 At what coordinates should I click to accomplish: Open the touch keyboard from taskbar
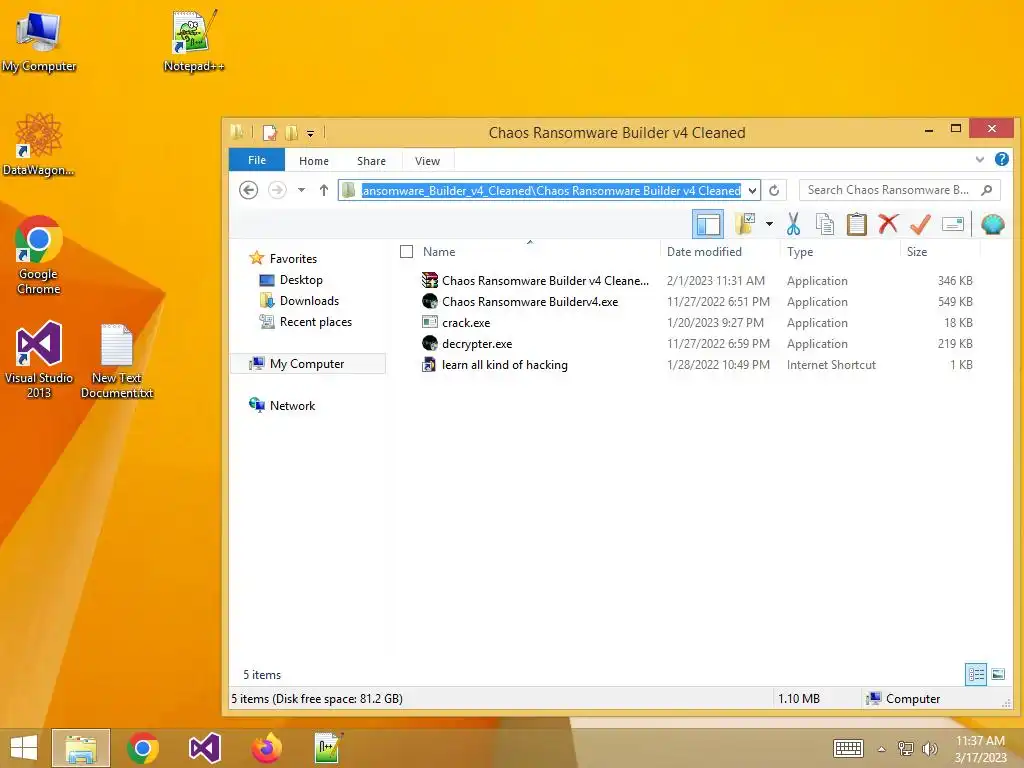pos(848,748)
